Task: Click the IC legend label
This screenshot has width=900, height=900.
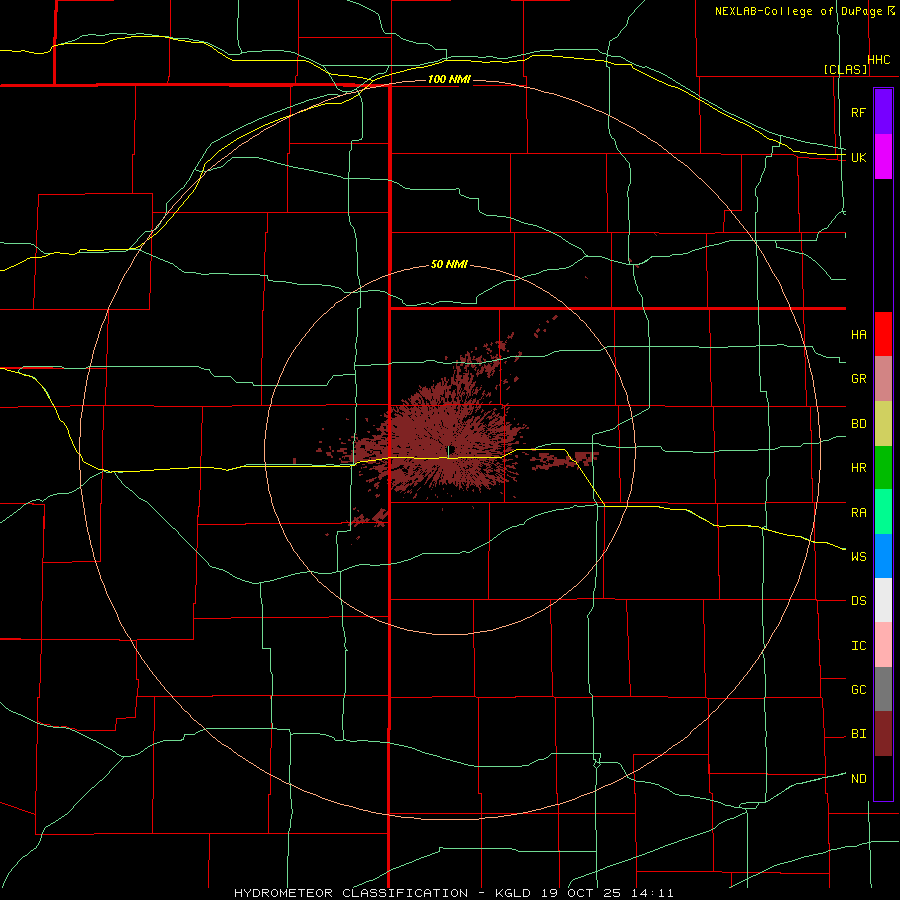Action: pyautogui.click(x=858, y=646)
